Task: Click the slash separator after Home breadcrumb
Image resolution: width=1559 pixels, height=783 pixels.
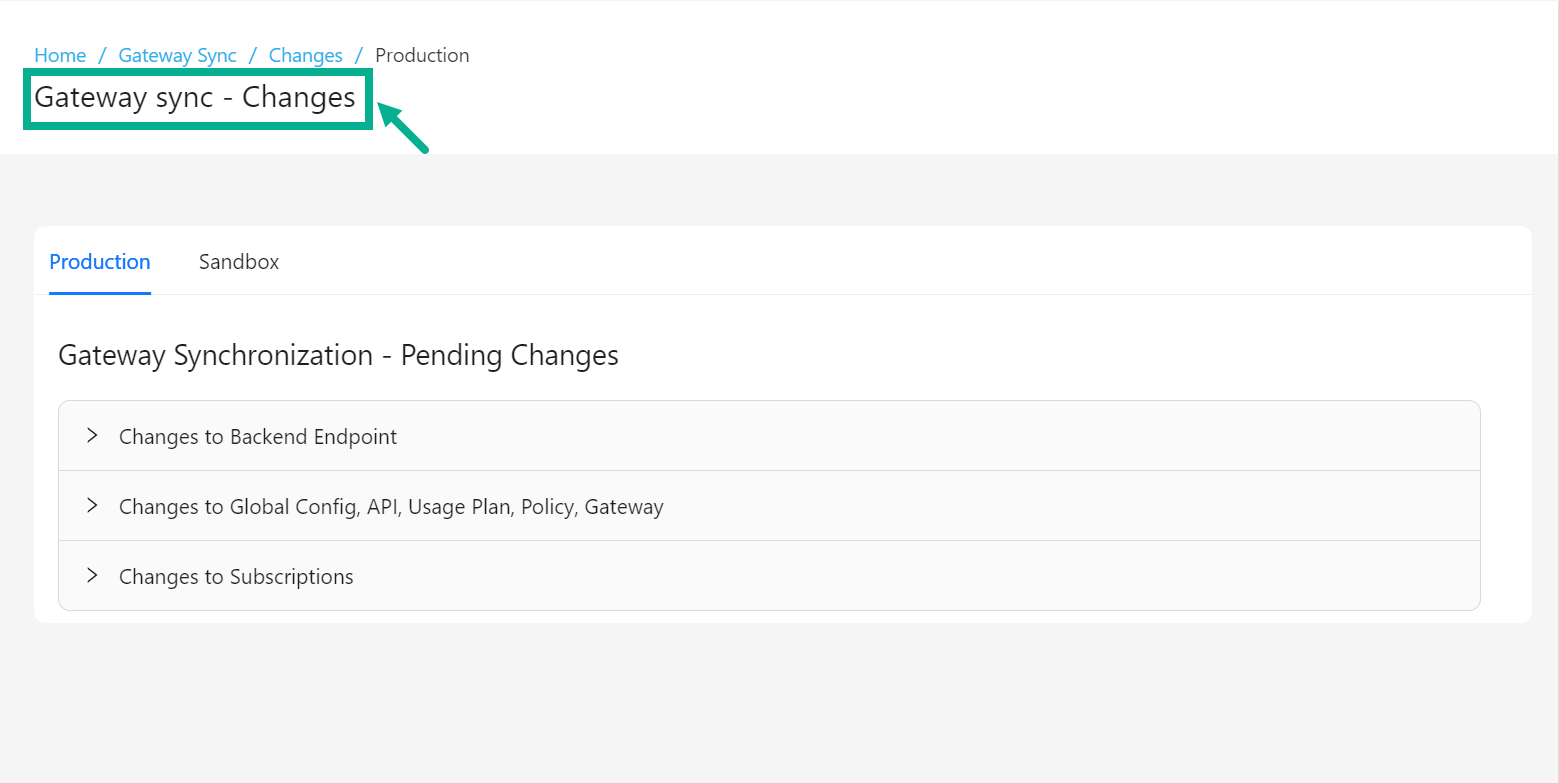Action: 102,56
